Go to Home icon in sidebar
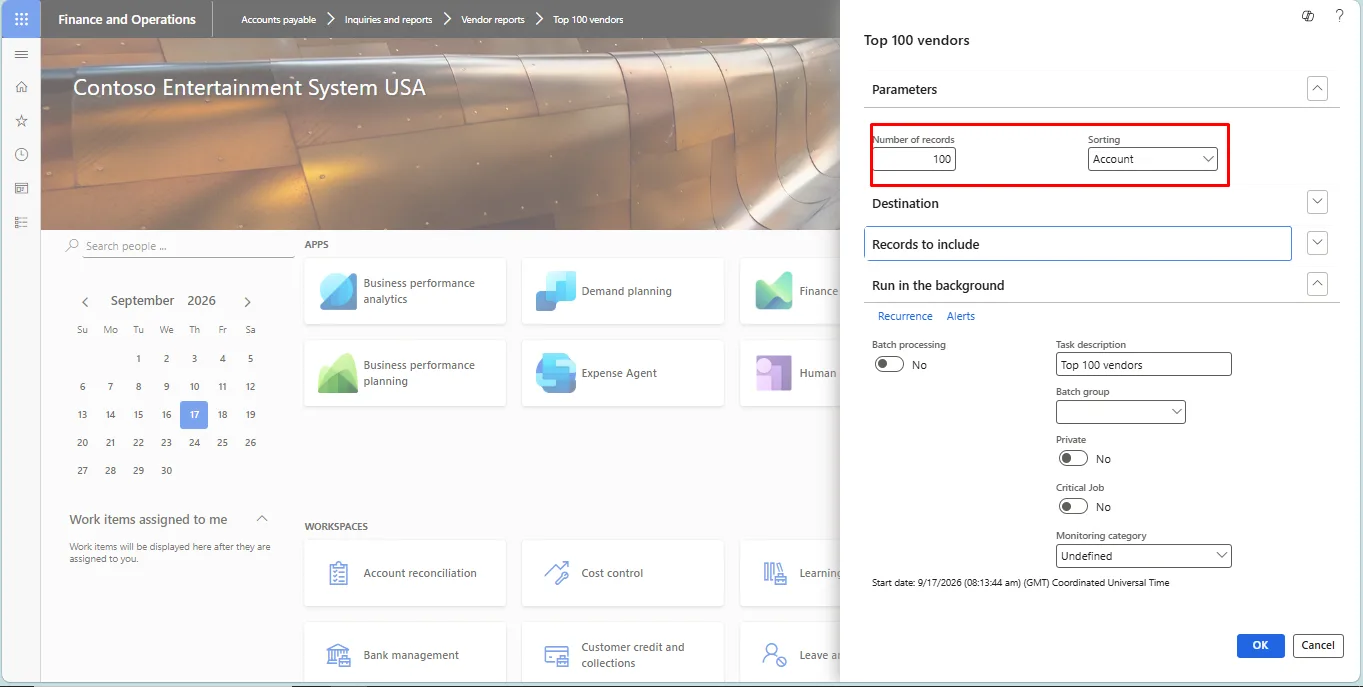 click(x=21, y=87)
